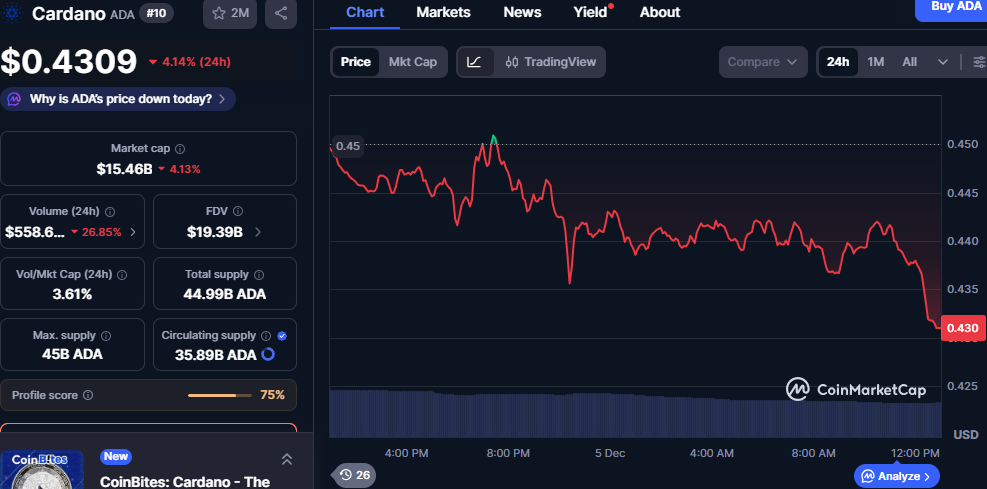The width and height of the screenshot is (987, 489).
Task: Select the 24h time range
Action: (838, 62)
